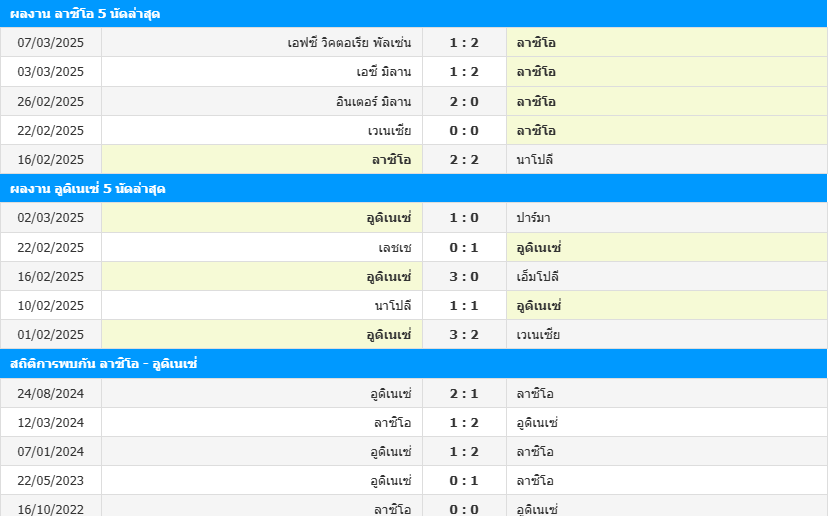Click the 07/03/2025 match date
The image size is (828, 516).
[51, 43]
